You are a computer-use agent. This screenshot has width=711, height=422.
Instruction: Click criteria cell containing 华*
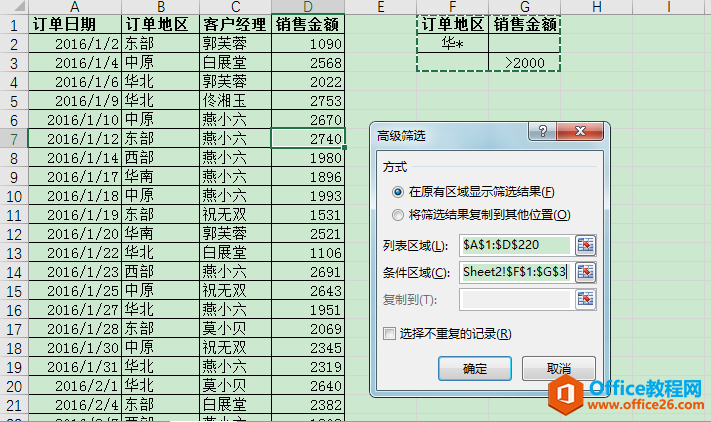coord(453,44)
